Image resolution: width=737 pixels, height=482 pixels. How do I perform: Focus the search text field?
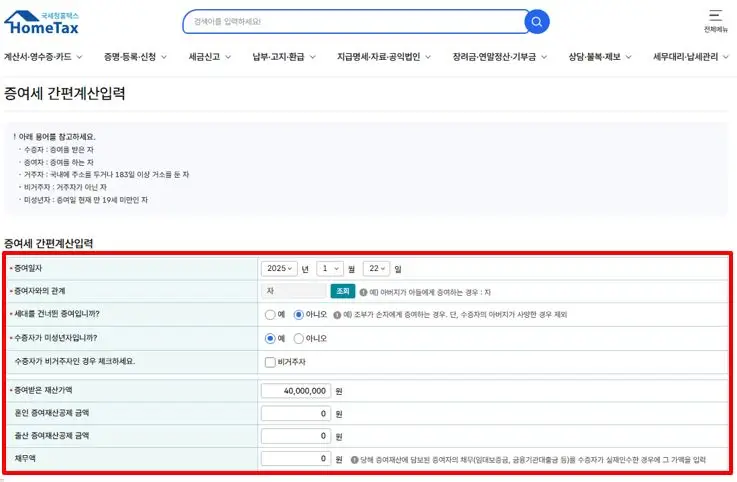355,22
